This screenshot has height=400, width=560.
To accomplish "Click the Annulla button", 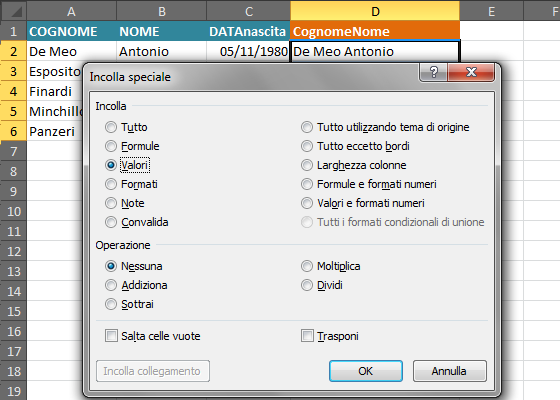I will click(450, 371).
